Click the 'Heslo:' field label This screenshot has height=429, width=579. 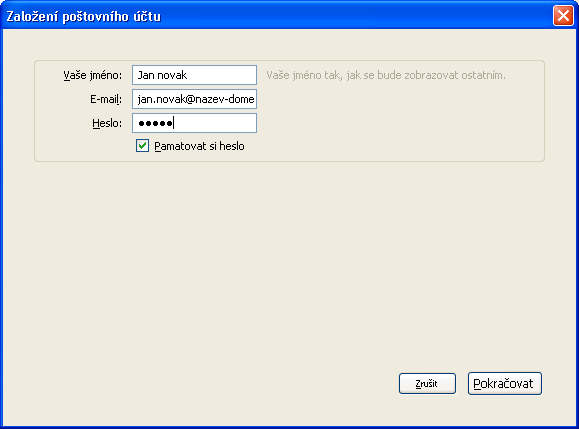(107, 123)
